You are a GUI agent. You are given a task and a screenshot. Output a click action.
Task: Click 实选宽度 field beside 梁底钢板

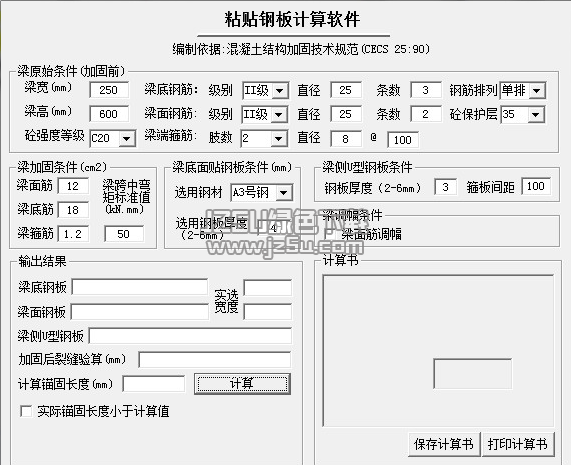point(268,288)
